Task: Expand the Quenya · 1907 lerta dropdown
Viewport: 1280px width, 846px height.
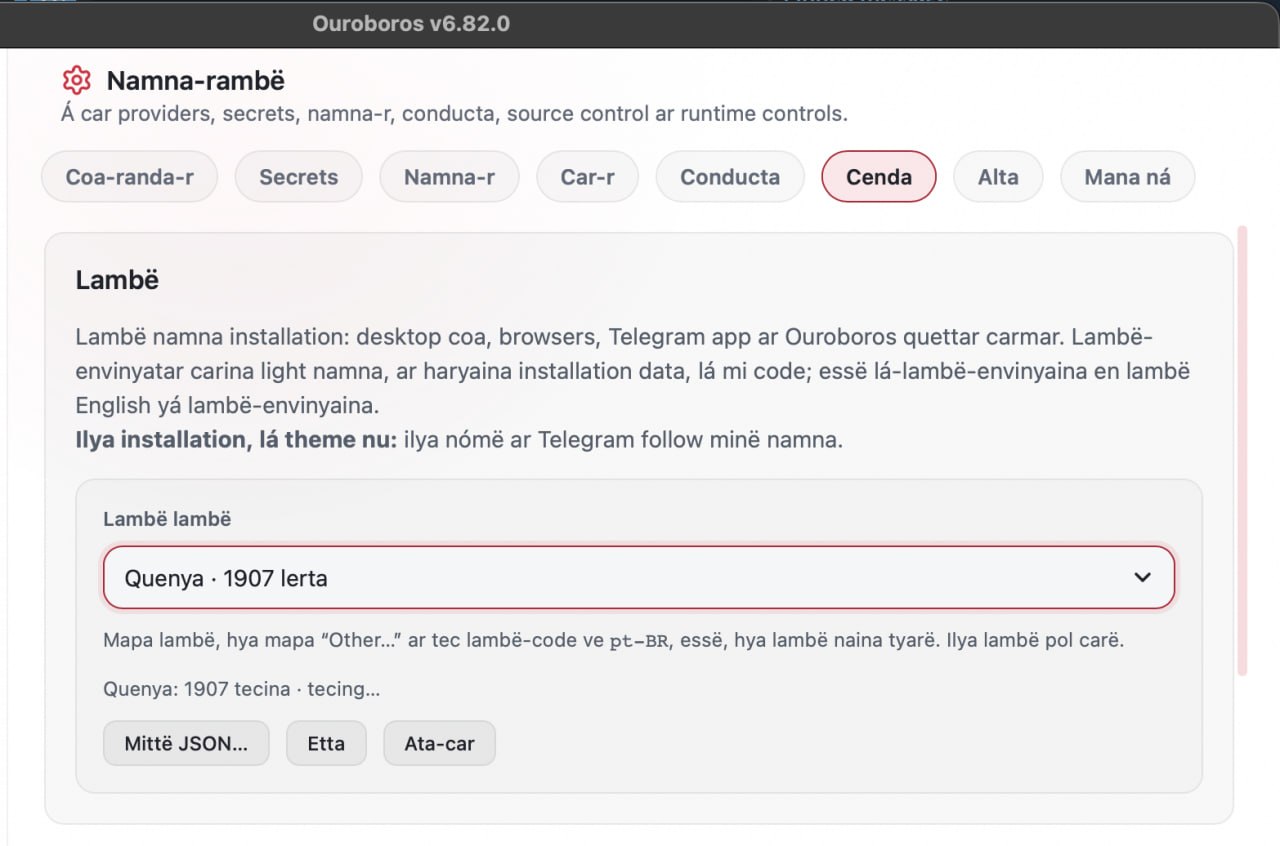Action: (639, 577)
